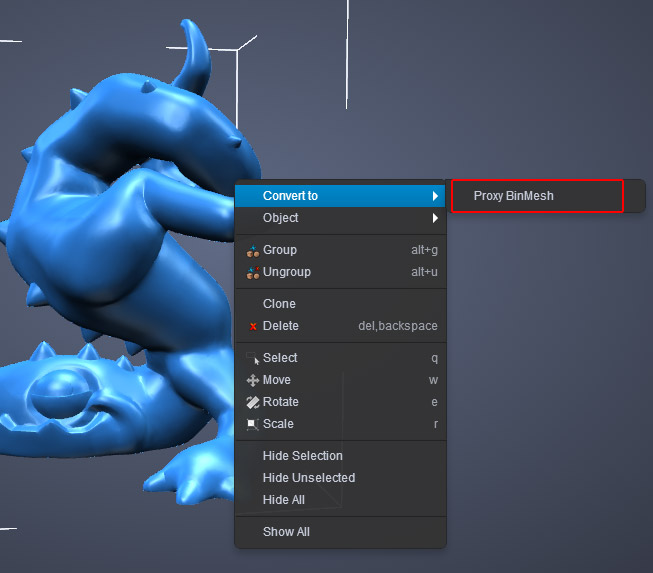Activate the Select tool menu entry
The image size is (653, 573).
click(340, 358)
